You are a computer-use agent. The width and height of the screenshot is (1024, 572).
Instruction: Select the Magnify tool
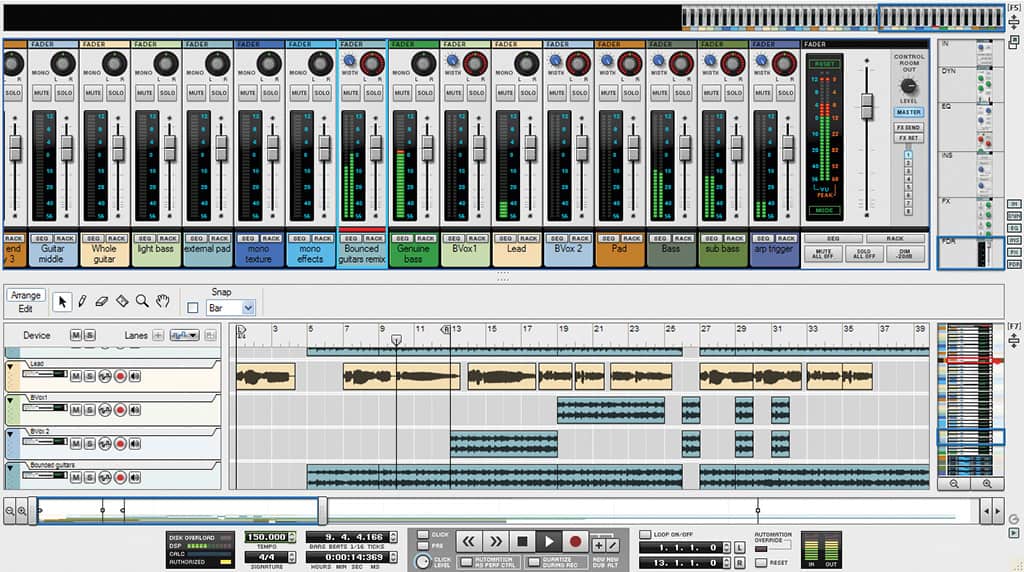pyautogui.click(x=142, y=301)
